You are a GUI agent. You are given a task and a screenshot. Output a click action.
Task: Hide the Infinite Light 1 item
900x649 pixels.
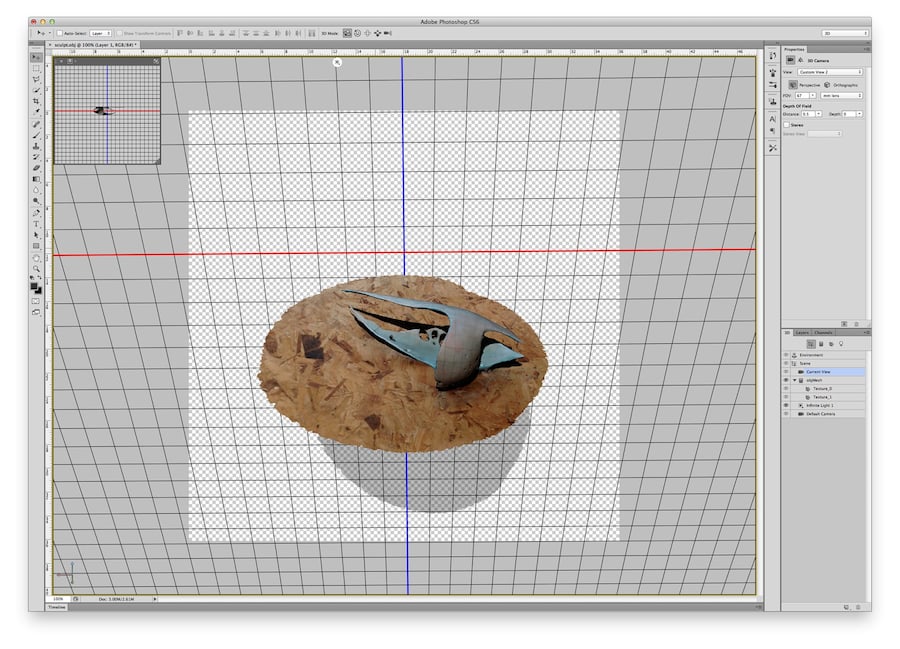click(786, 405)
